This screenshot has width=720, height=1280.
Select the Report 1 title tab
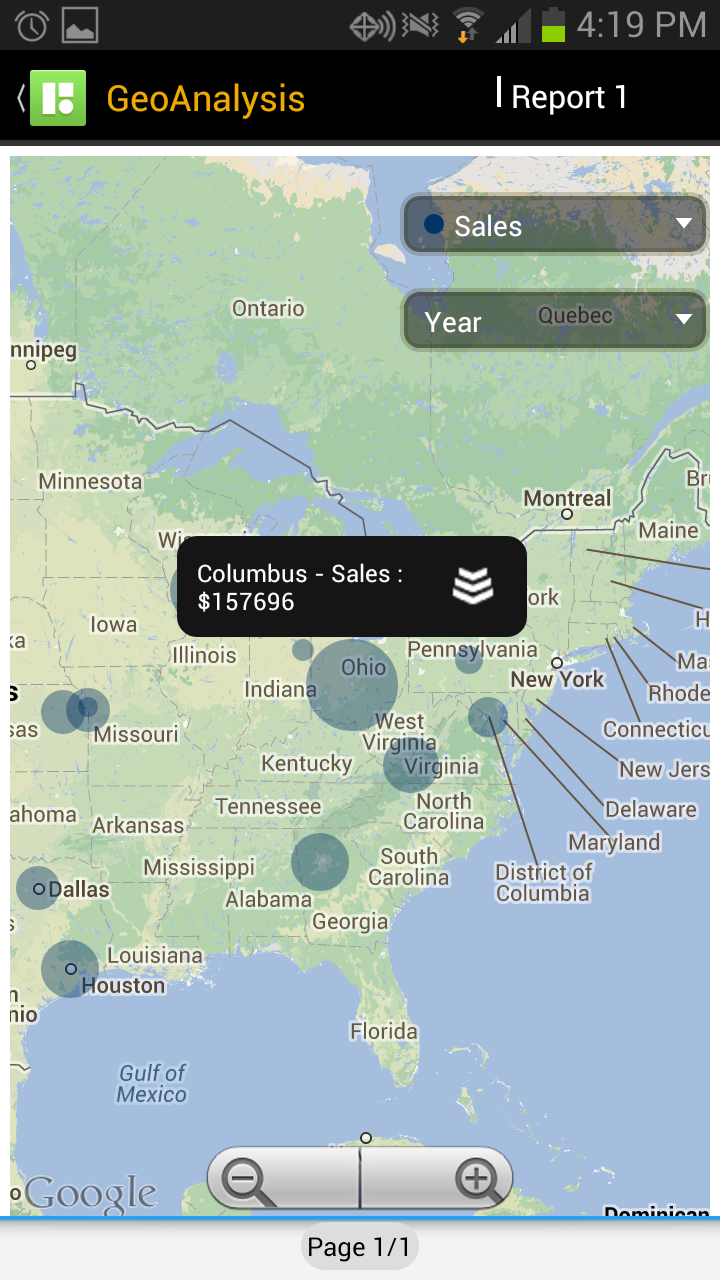click(x=569, y=97)
